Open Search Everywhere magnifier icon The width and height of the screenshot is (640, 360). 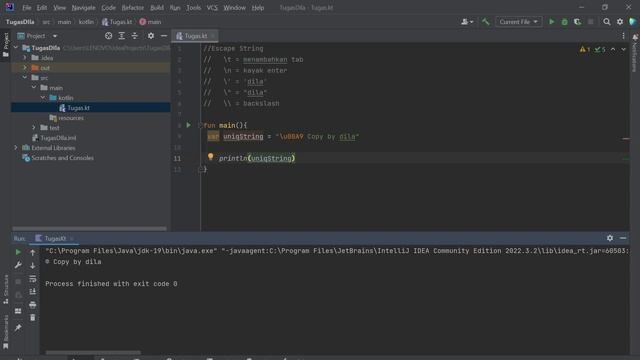coord(607,22)
